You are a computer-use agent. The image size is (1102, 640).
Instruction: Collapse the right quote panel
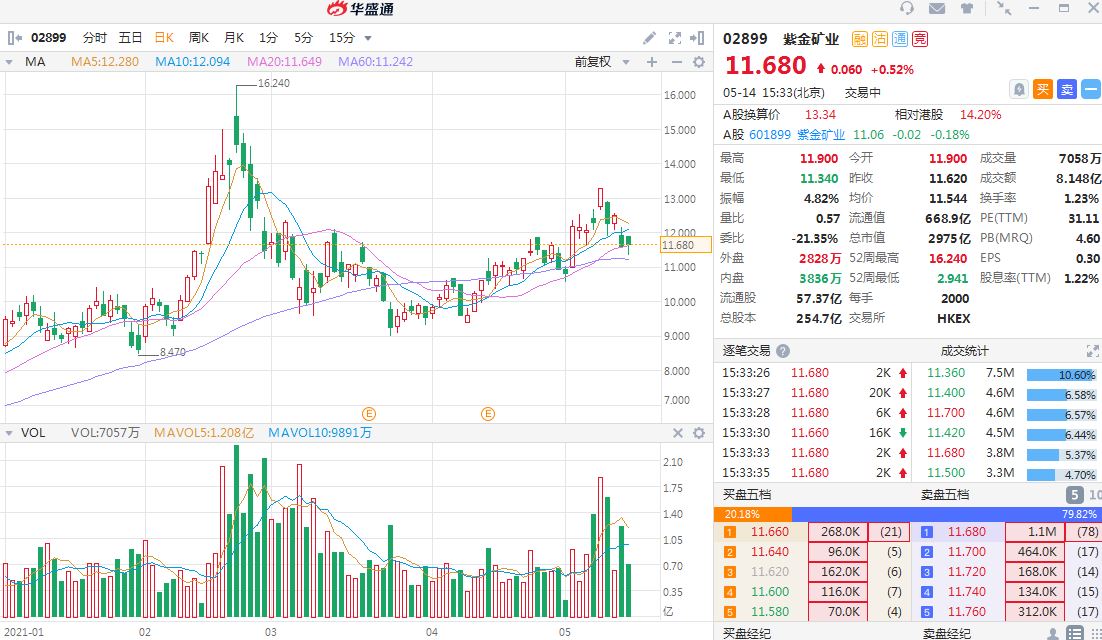(x=696, y=38)
